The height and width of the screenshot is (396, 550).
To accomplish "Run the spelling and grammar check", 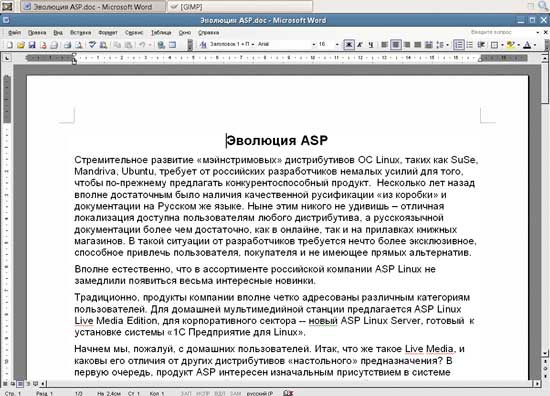I will pos(92,45).
